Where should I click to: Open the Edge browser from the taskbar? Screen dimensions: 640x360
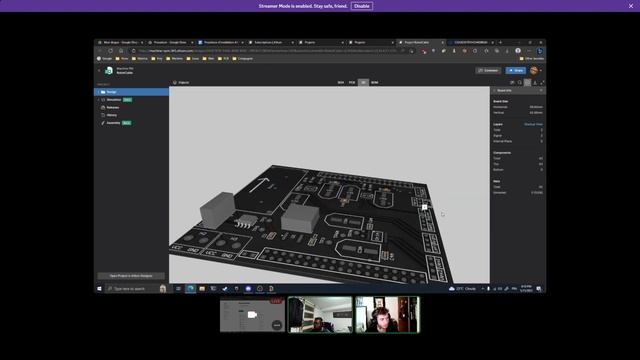[x=190, y=289]
